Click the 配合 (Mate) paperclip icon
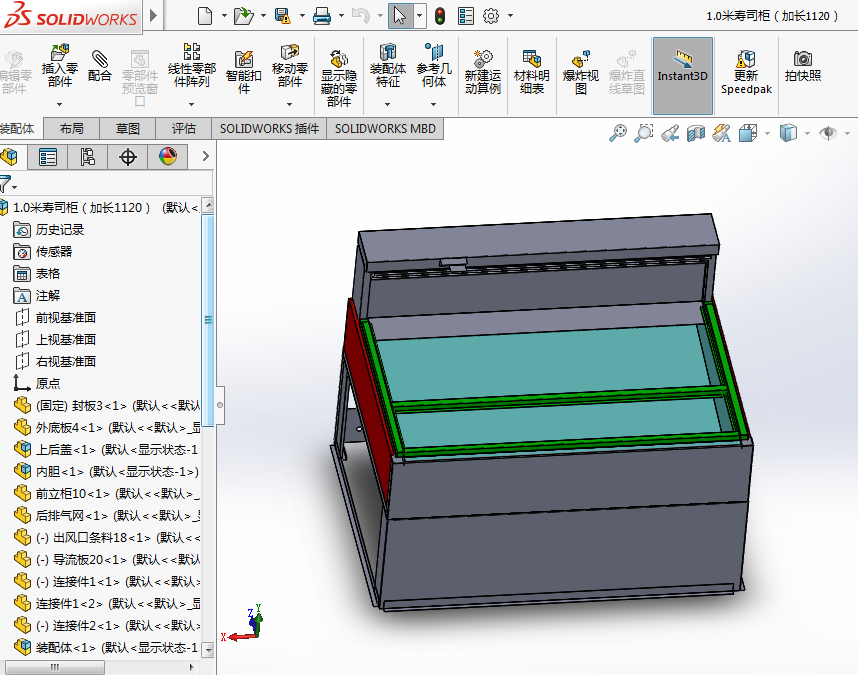 (100, 59)
